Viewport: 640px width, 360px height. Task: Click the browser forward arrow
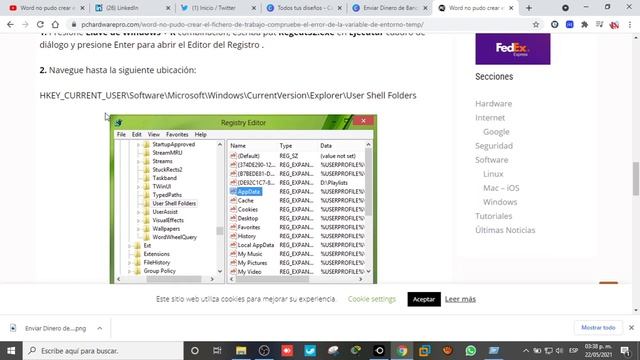click(x=25, y=24)
